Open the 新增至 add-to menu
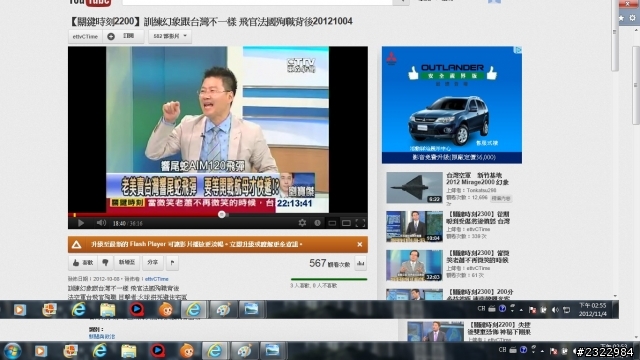 point(127,262)
